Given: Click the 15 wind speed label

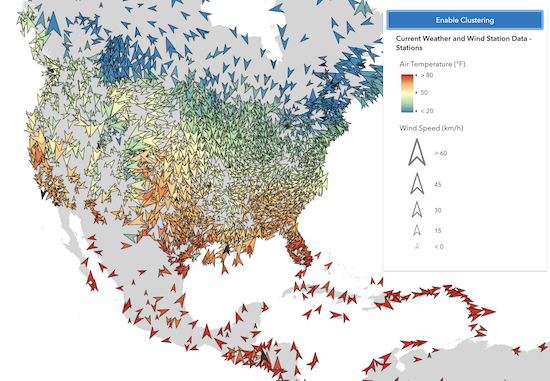Looking at the screenshot, I should (x=437, y=230).
